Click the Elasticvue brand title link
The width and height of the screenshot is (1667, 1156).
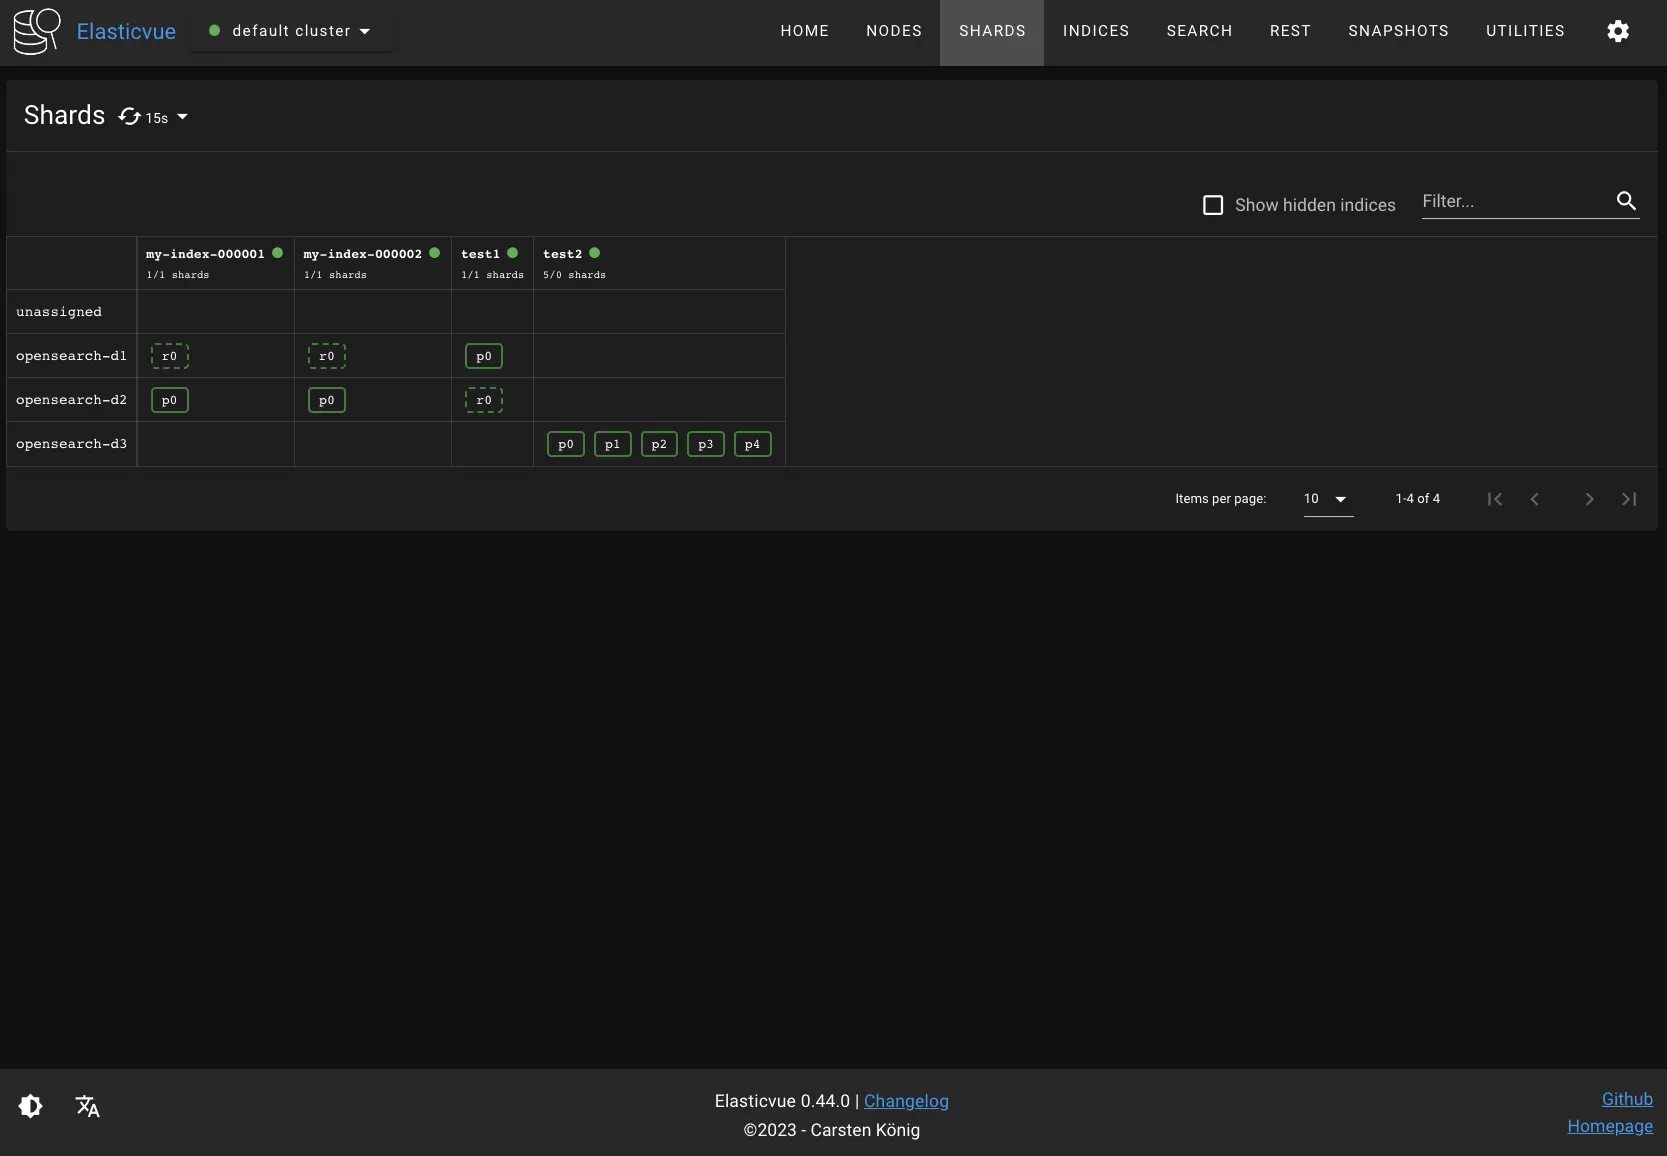(126, 31)
